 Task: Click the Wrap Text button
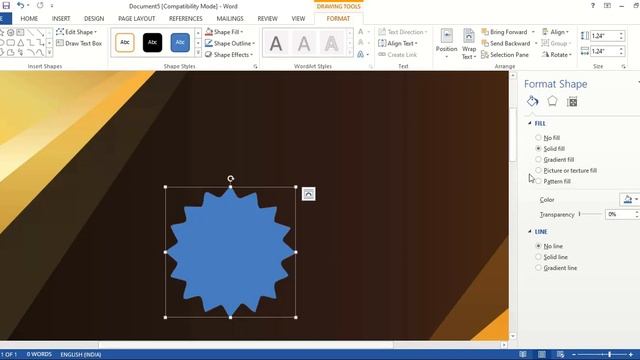pos(469,44)
